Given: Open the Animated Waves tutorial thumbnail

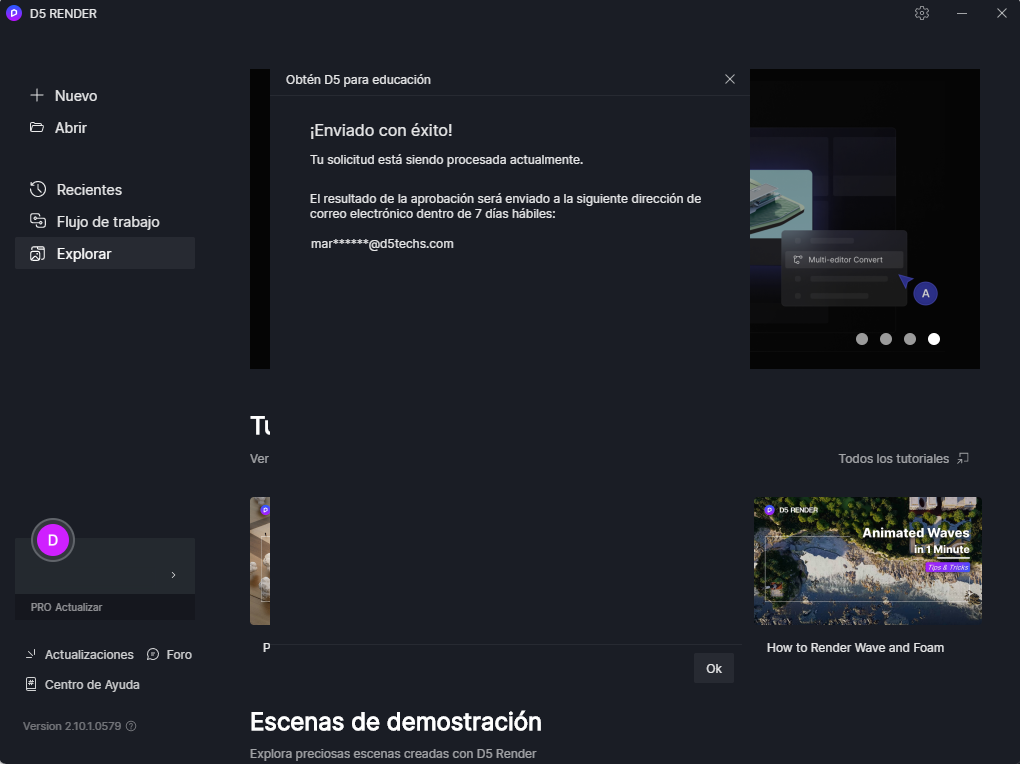Looking at the screenshot, I should point(867,560).
